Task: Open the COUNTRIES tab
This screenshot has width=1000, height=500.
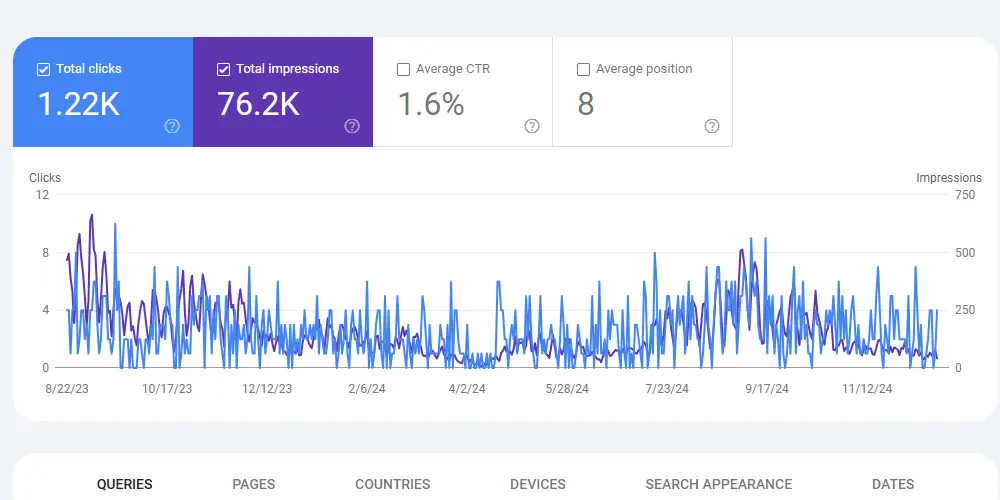Action: click(x=393, y=484)
